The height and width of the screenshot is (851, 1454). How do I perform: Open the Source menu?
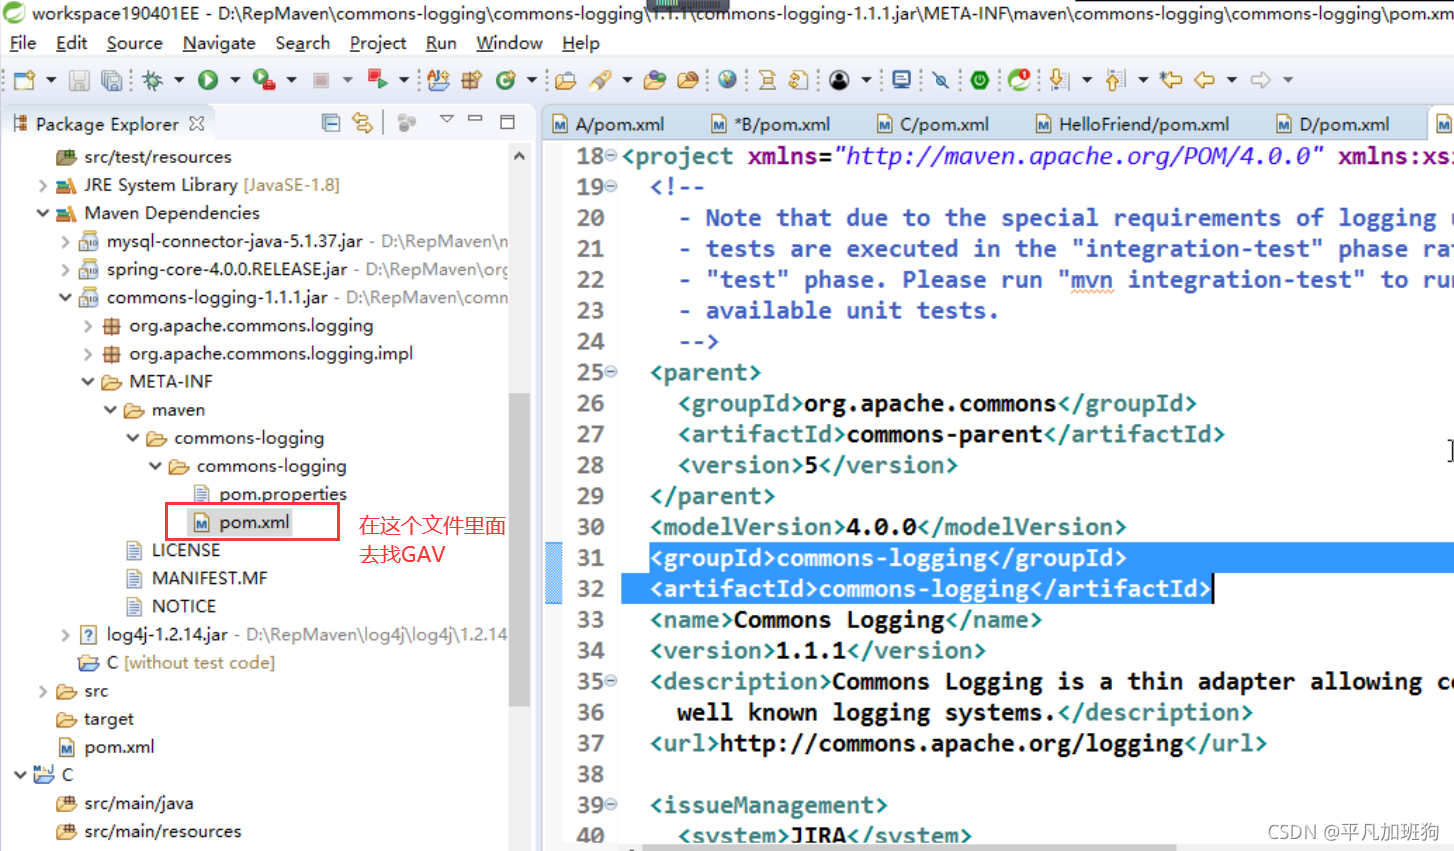coord(134,43)
